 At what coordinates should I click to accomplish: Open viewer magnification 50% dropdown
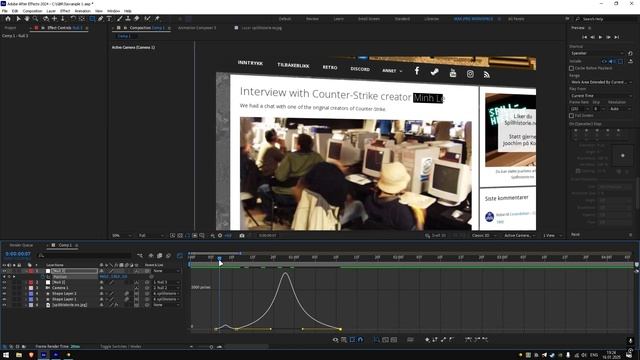coord(122,236)
